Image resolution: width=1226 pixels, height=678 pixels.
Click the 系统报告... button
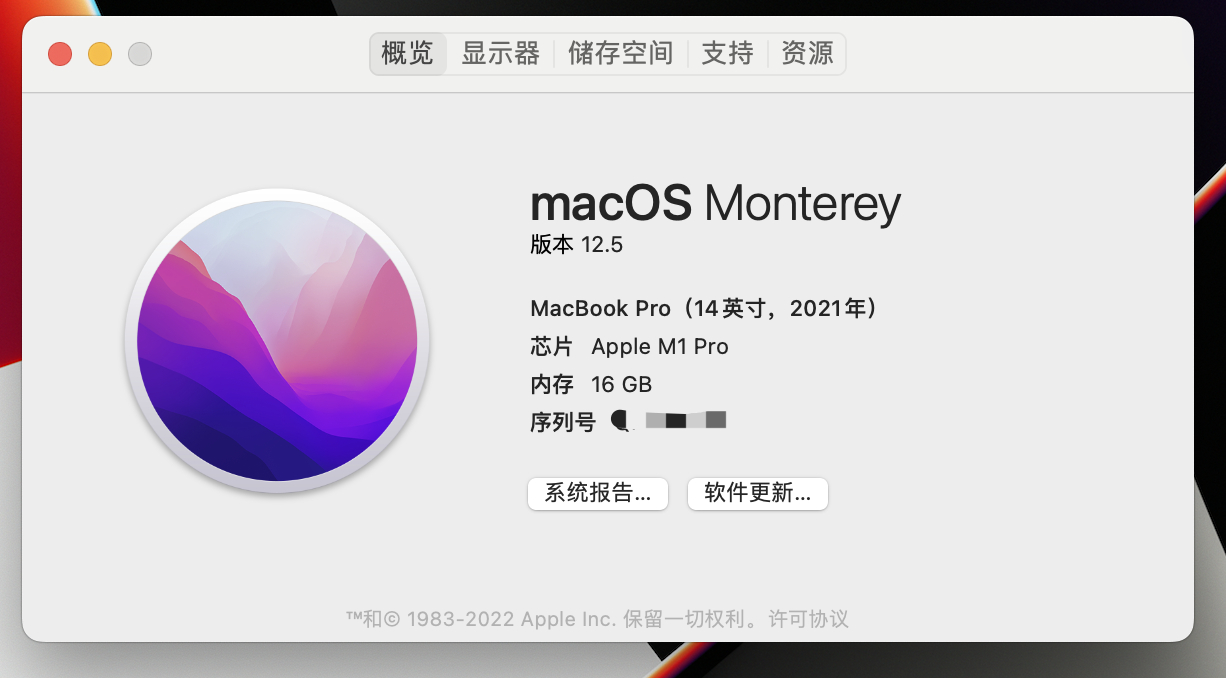coord(598,493)
